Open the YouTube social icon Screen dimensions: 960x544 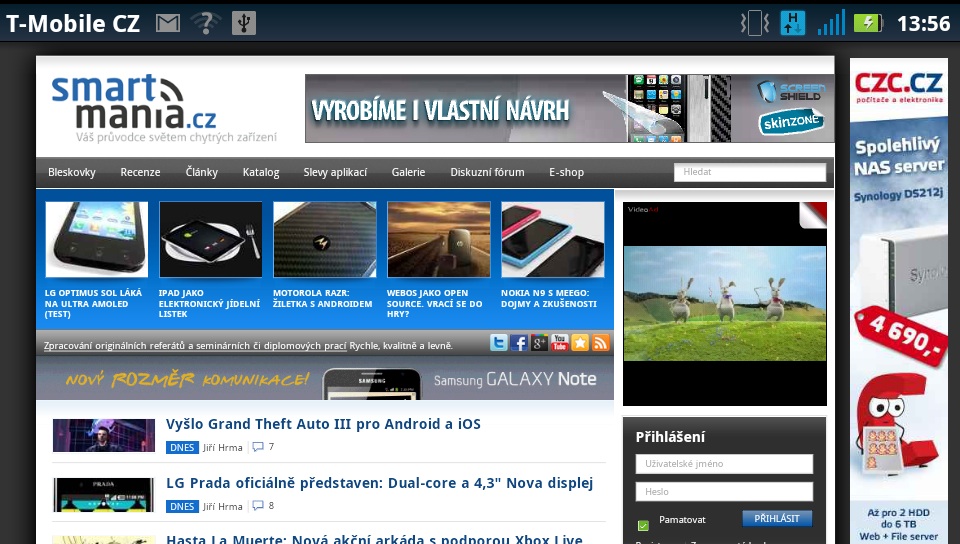[x=560, y=343]
